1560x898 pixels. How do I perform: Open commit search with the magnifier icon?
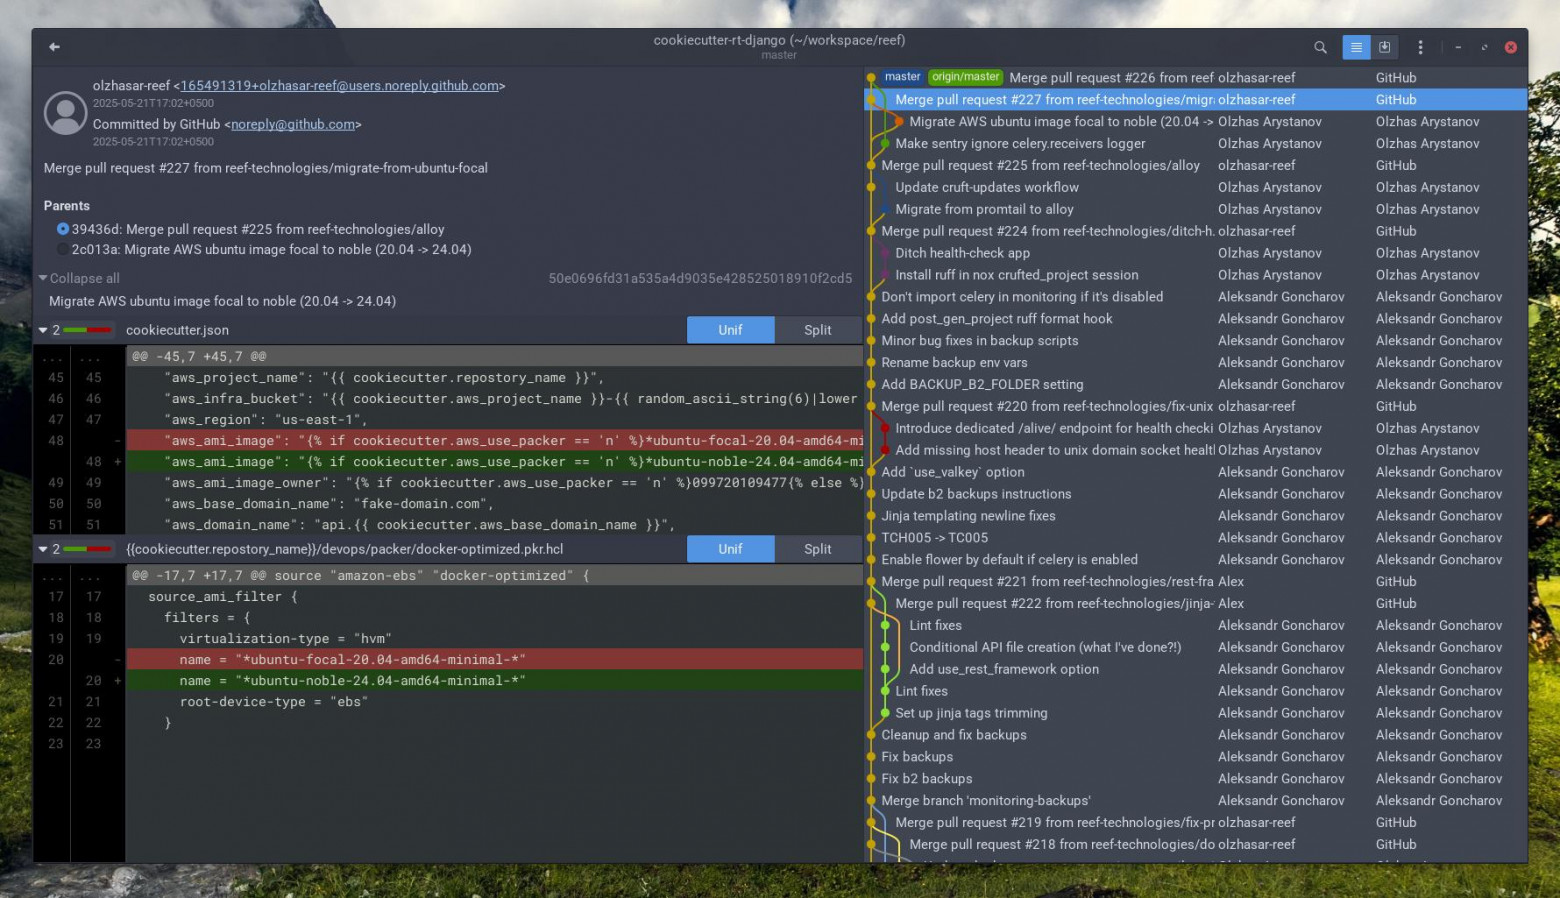coord(1320,46)
